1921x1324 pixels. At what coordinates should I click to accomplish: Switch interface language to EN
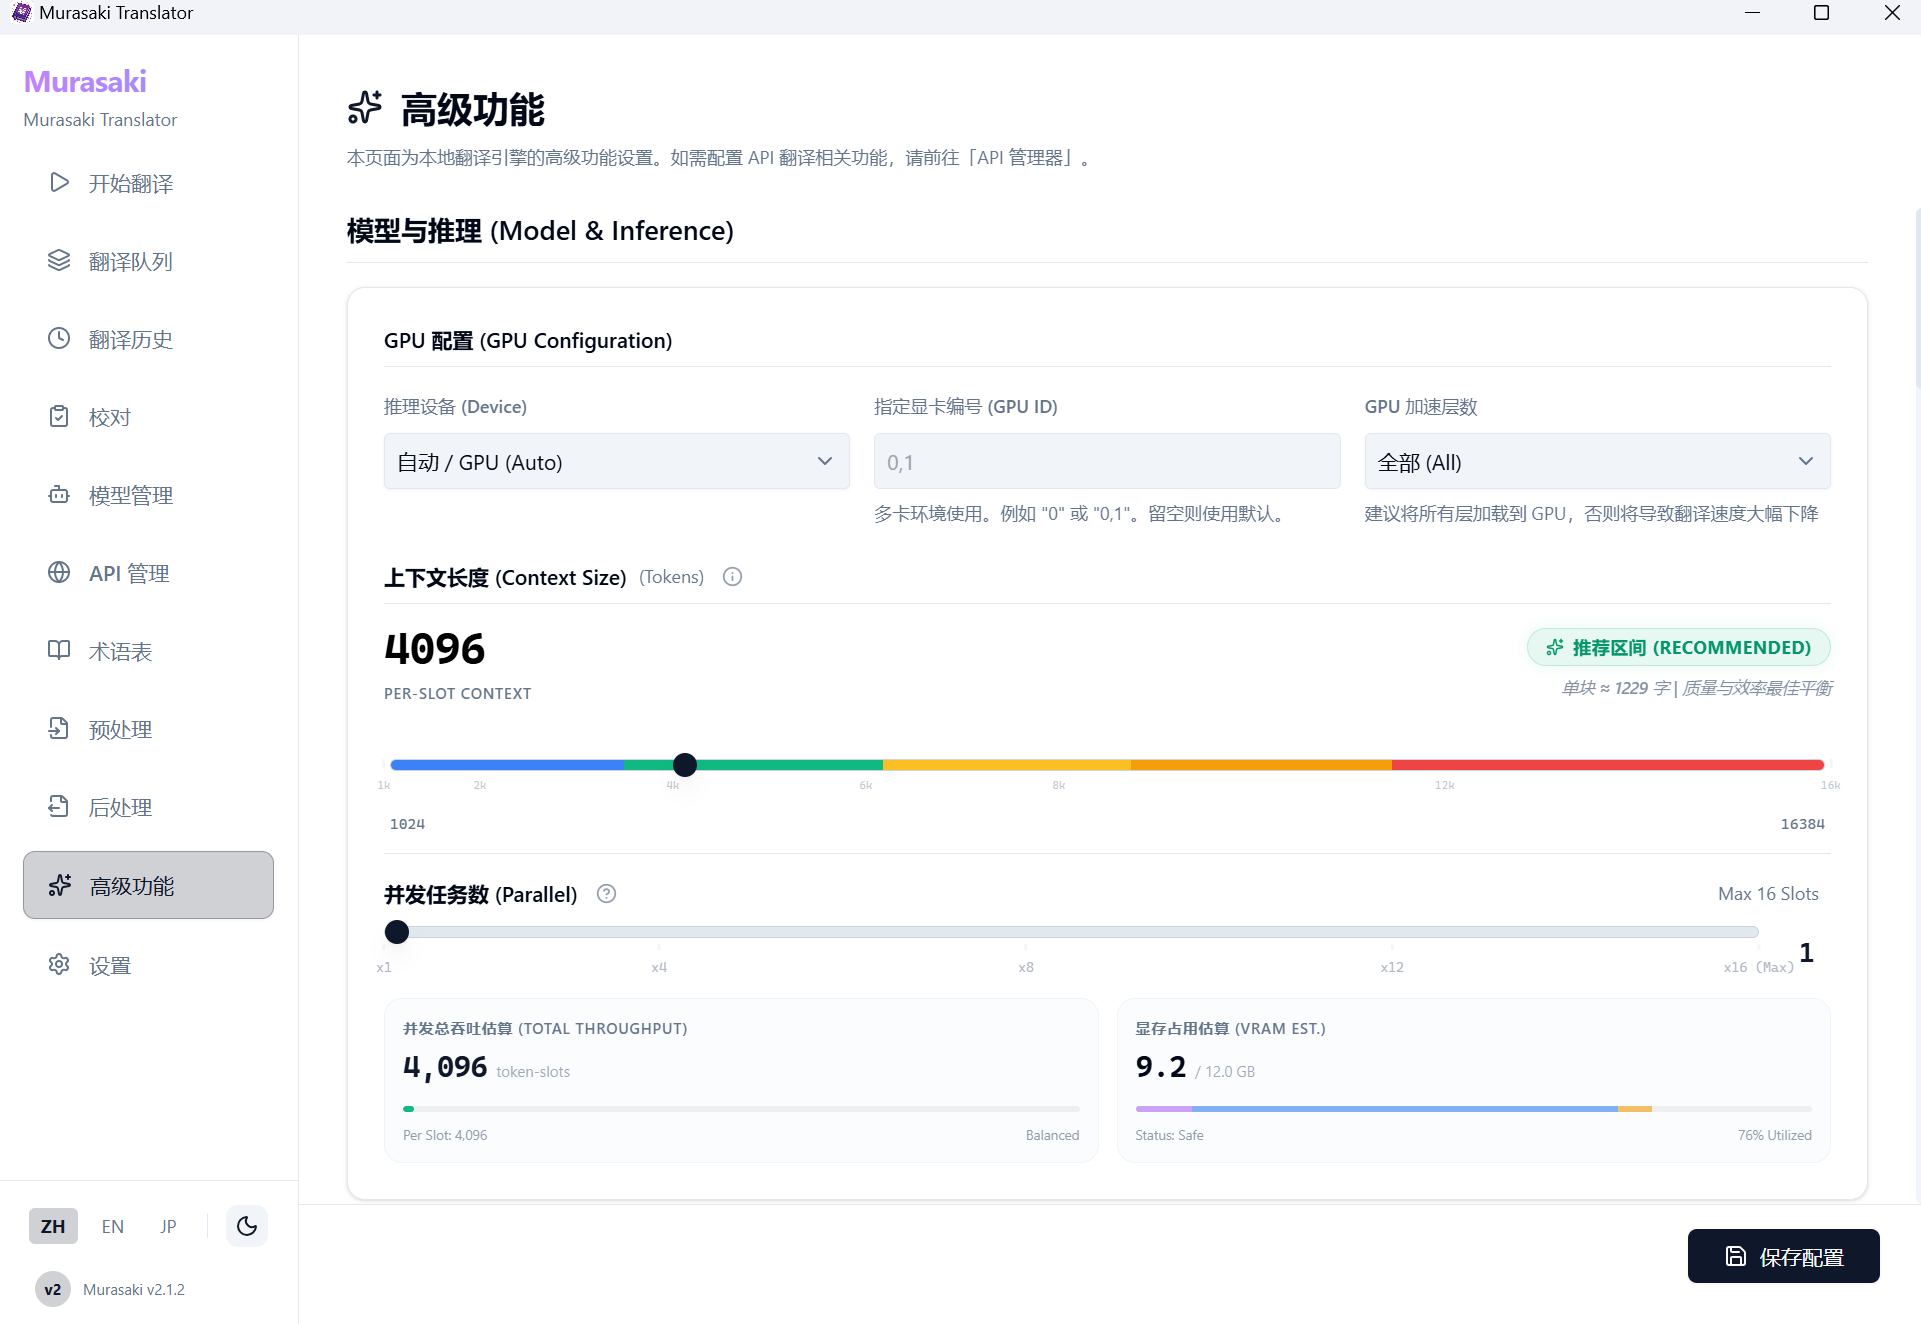(113, 1226)
